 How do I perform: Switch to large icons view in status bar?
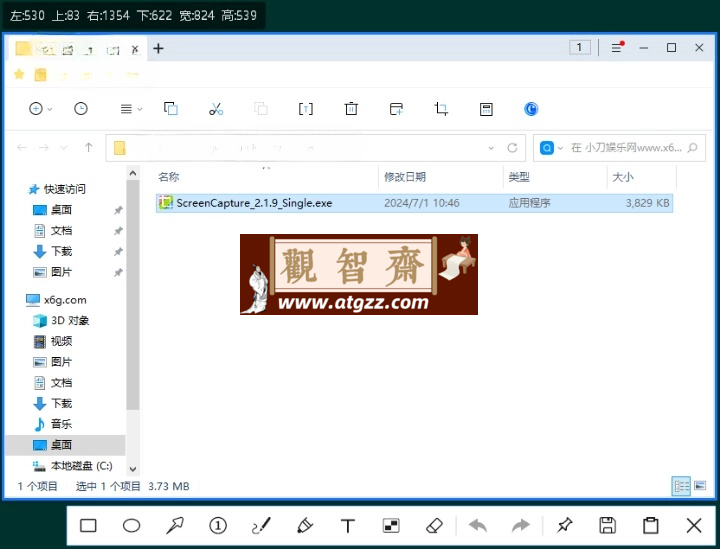pyautogui.click(x=700, y=486)
